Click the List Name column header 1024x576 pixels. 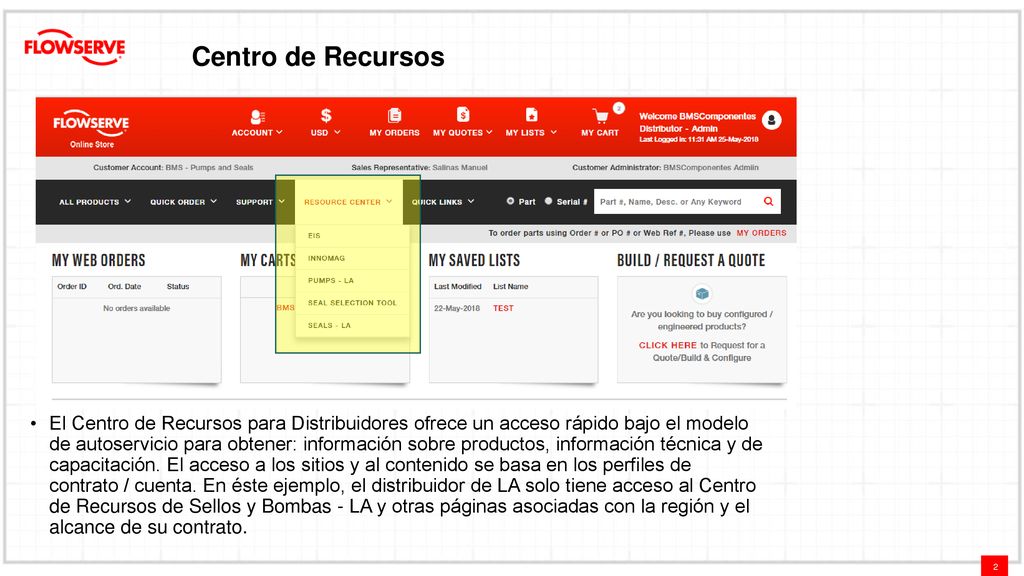tap(511, 286)
